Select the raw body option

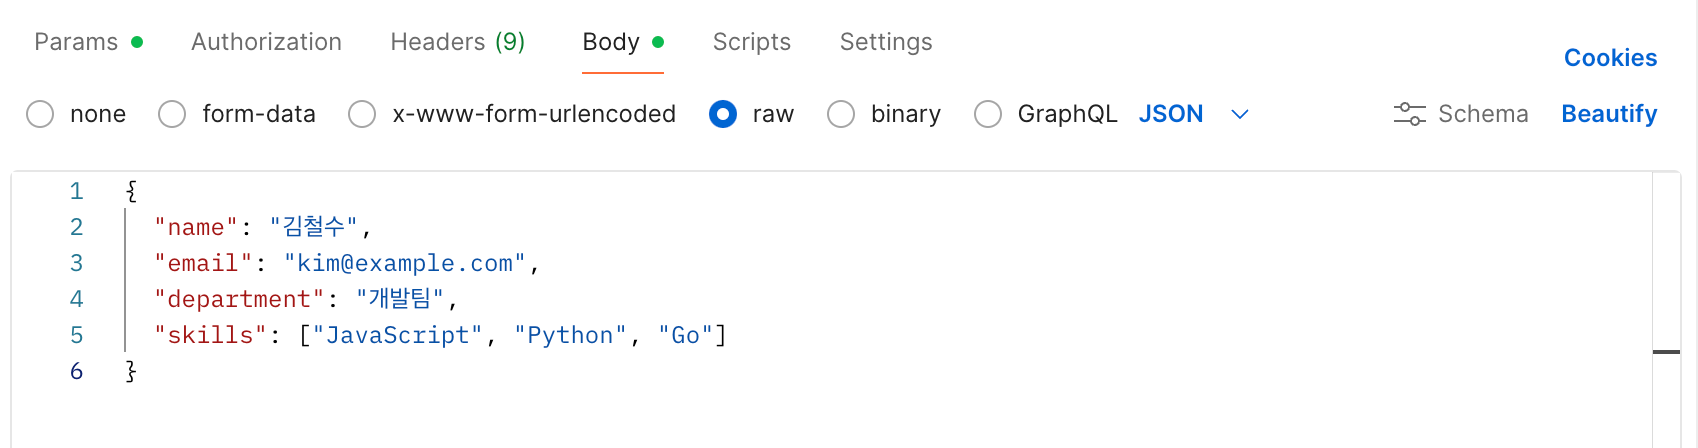pyautogui.click(x=723, y=114)
